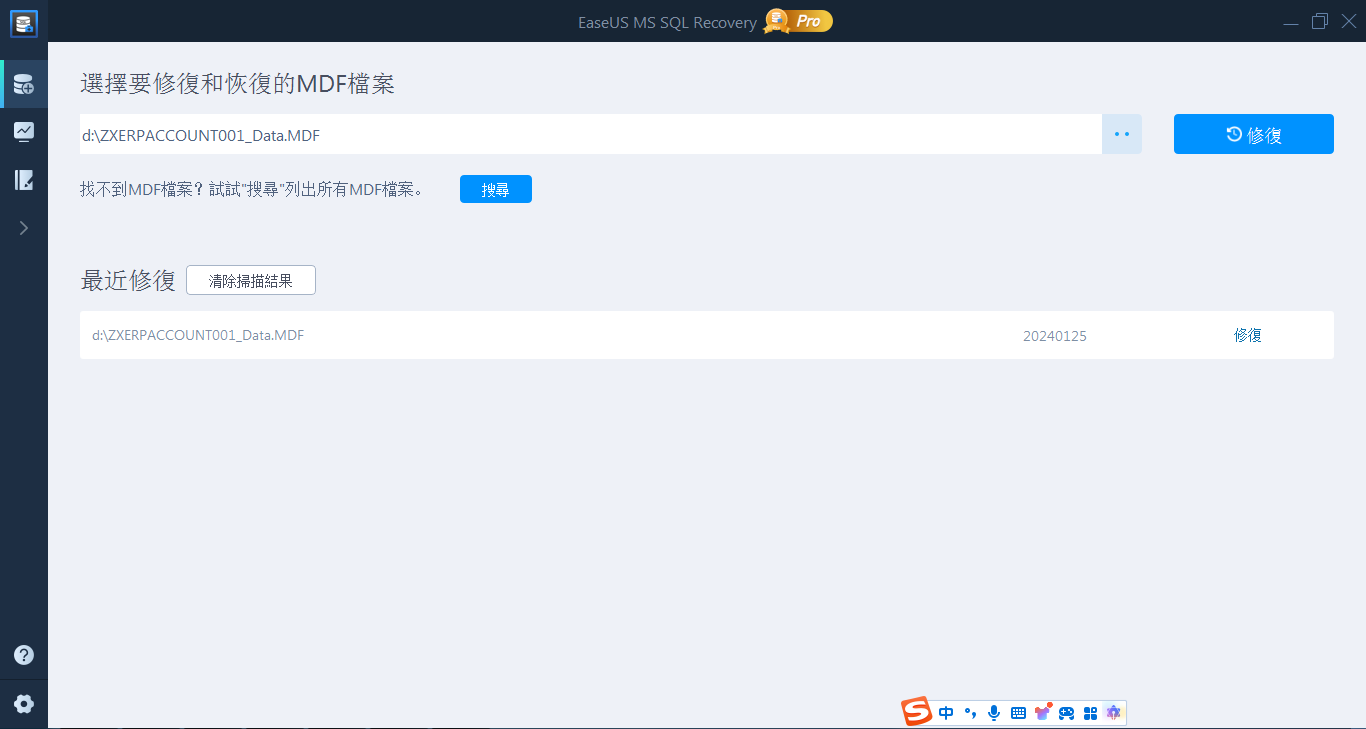
Task: Click 清除掃描結果 to clear scan results
Action: (251, 280)
